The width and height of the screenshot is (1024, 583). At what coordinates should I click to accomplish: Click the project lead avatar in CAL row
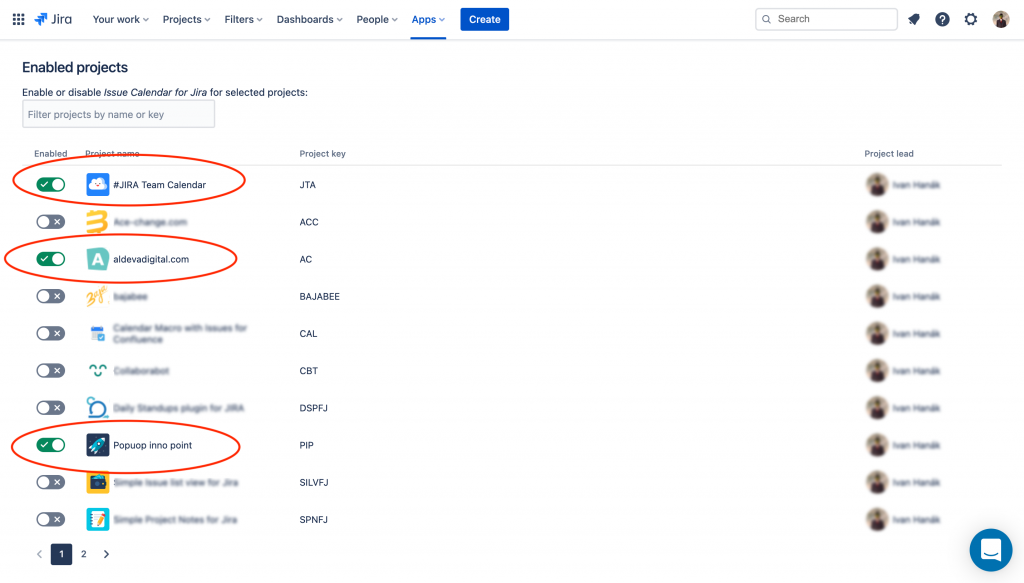coord(876,334)
